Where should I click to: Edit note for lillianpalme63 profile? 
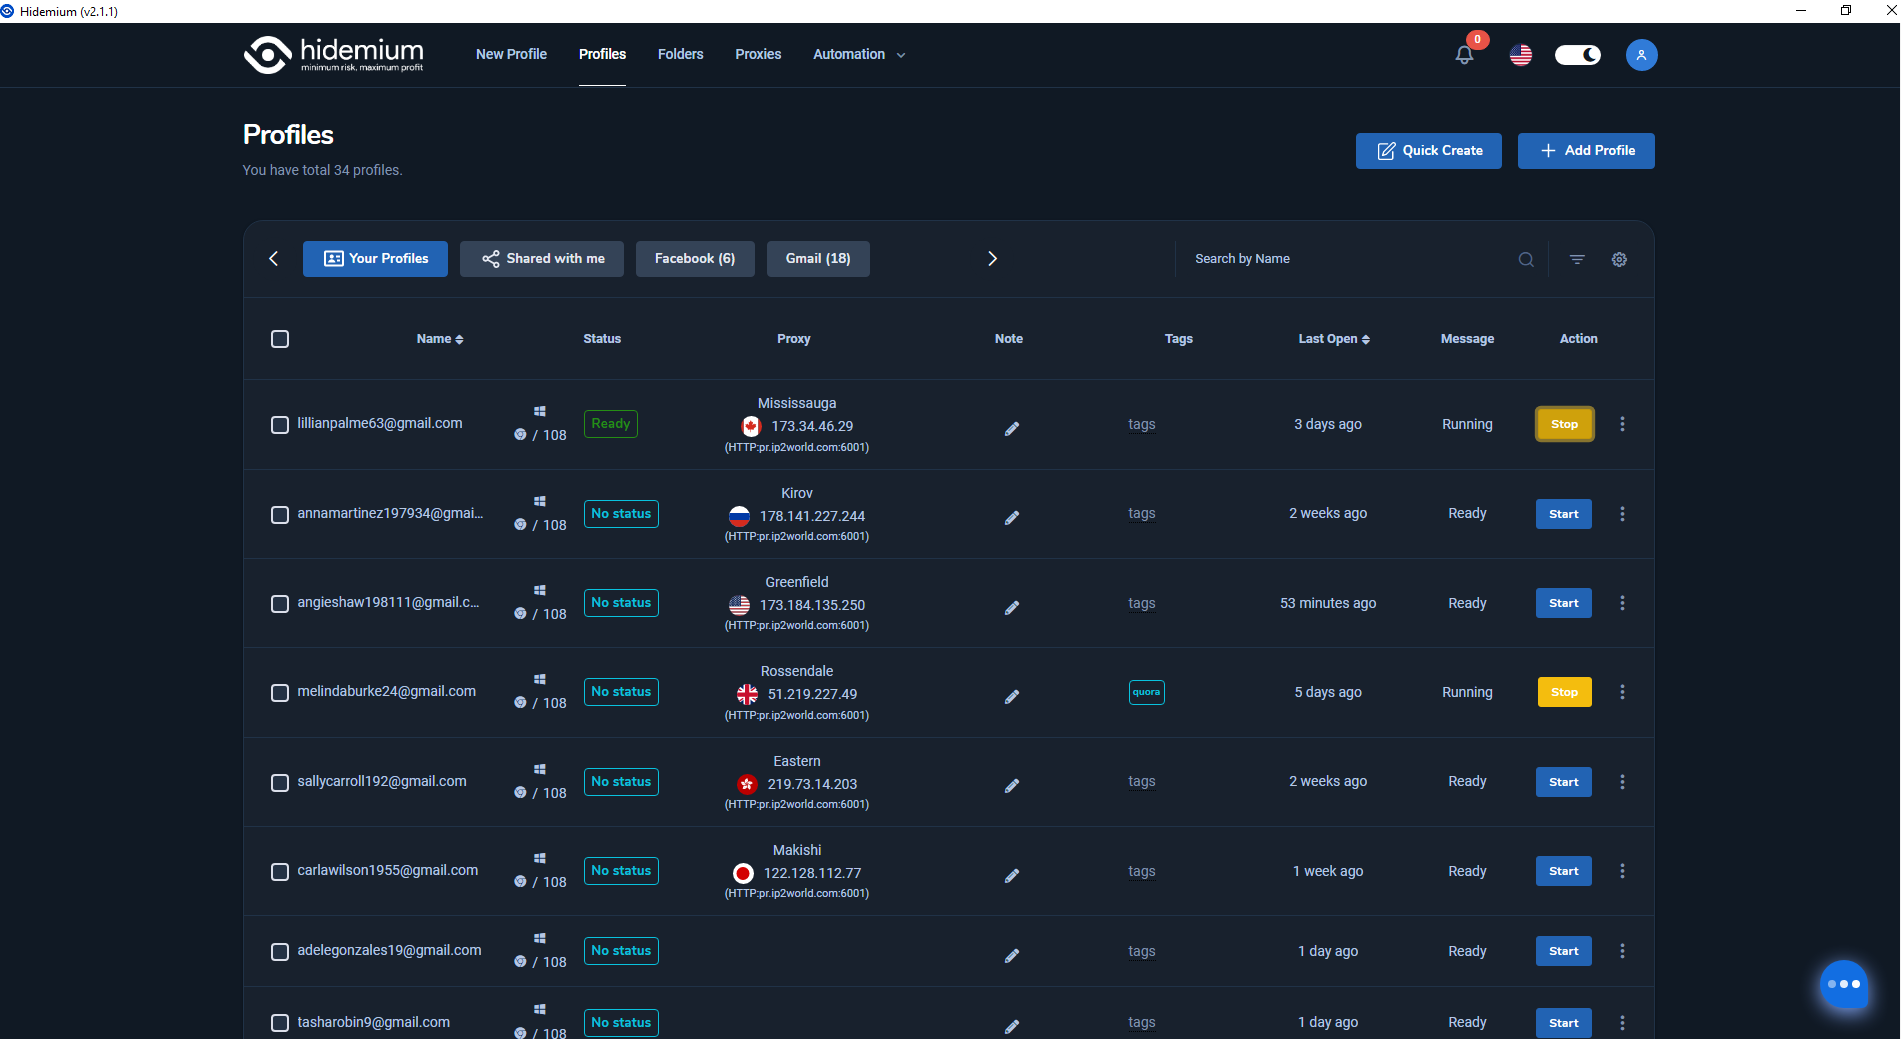click(1011, 428)
